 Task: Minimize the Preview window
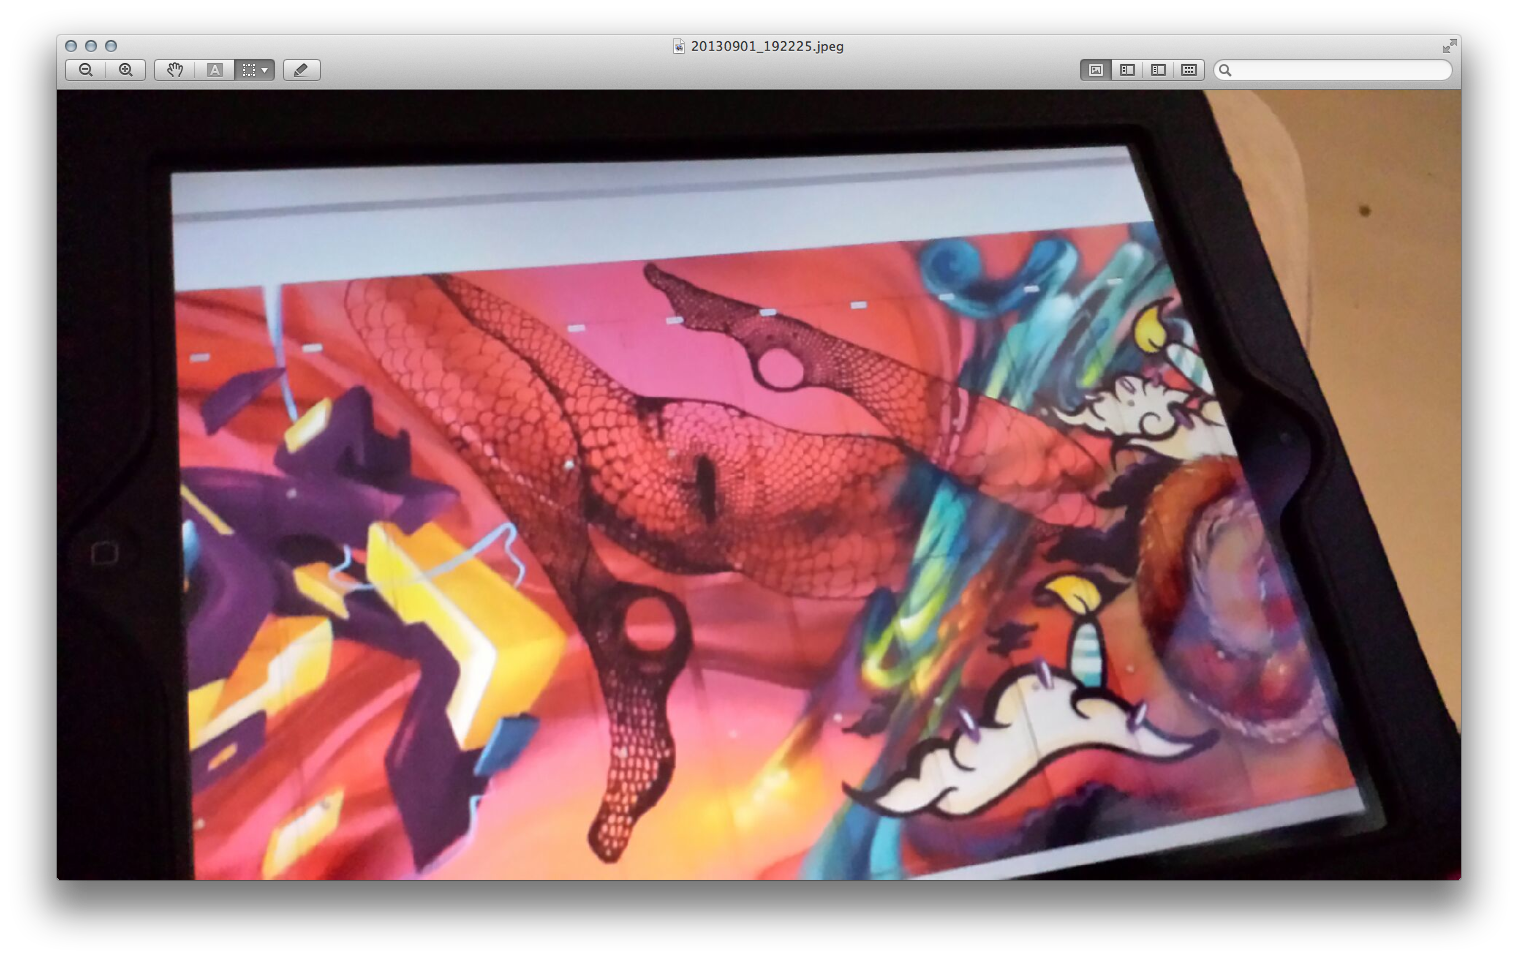tap(91, 46)
